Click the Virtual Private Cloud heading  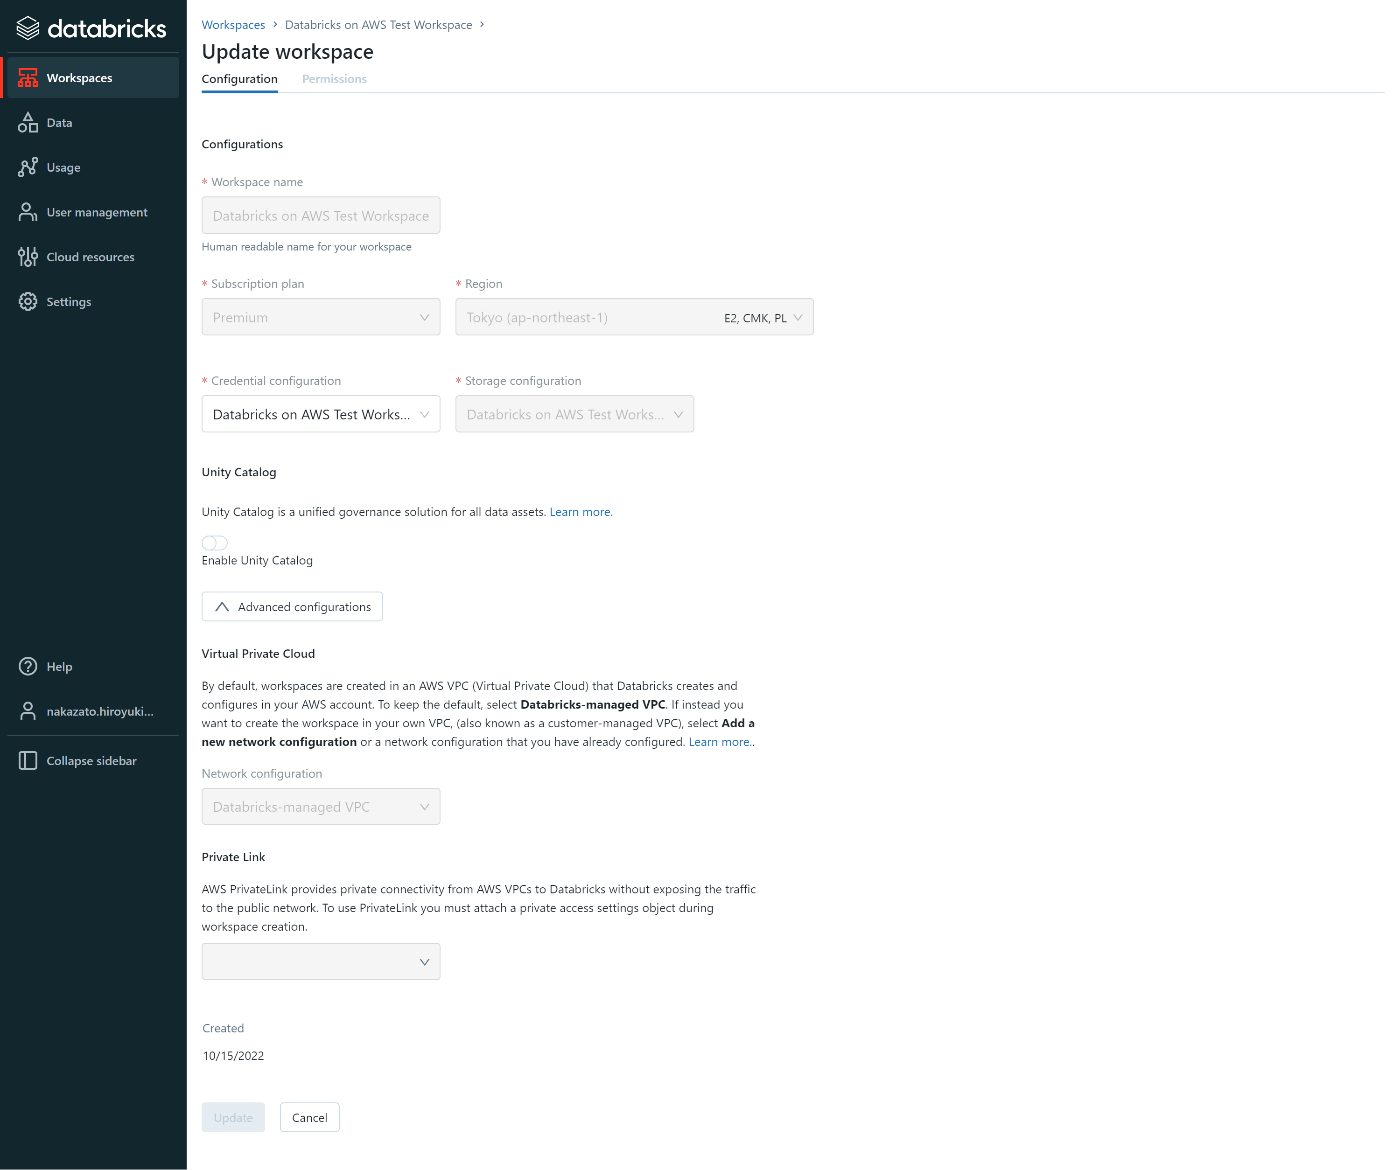[259, 654]
